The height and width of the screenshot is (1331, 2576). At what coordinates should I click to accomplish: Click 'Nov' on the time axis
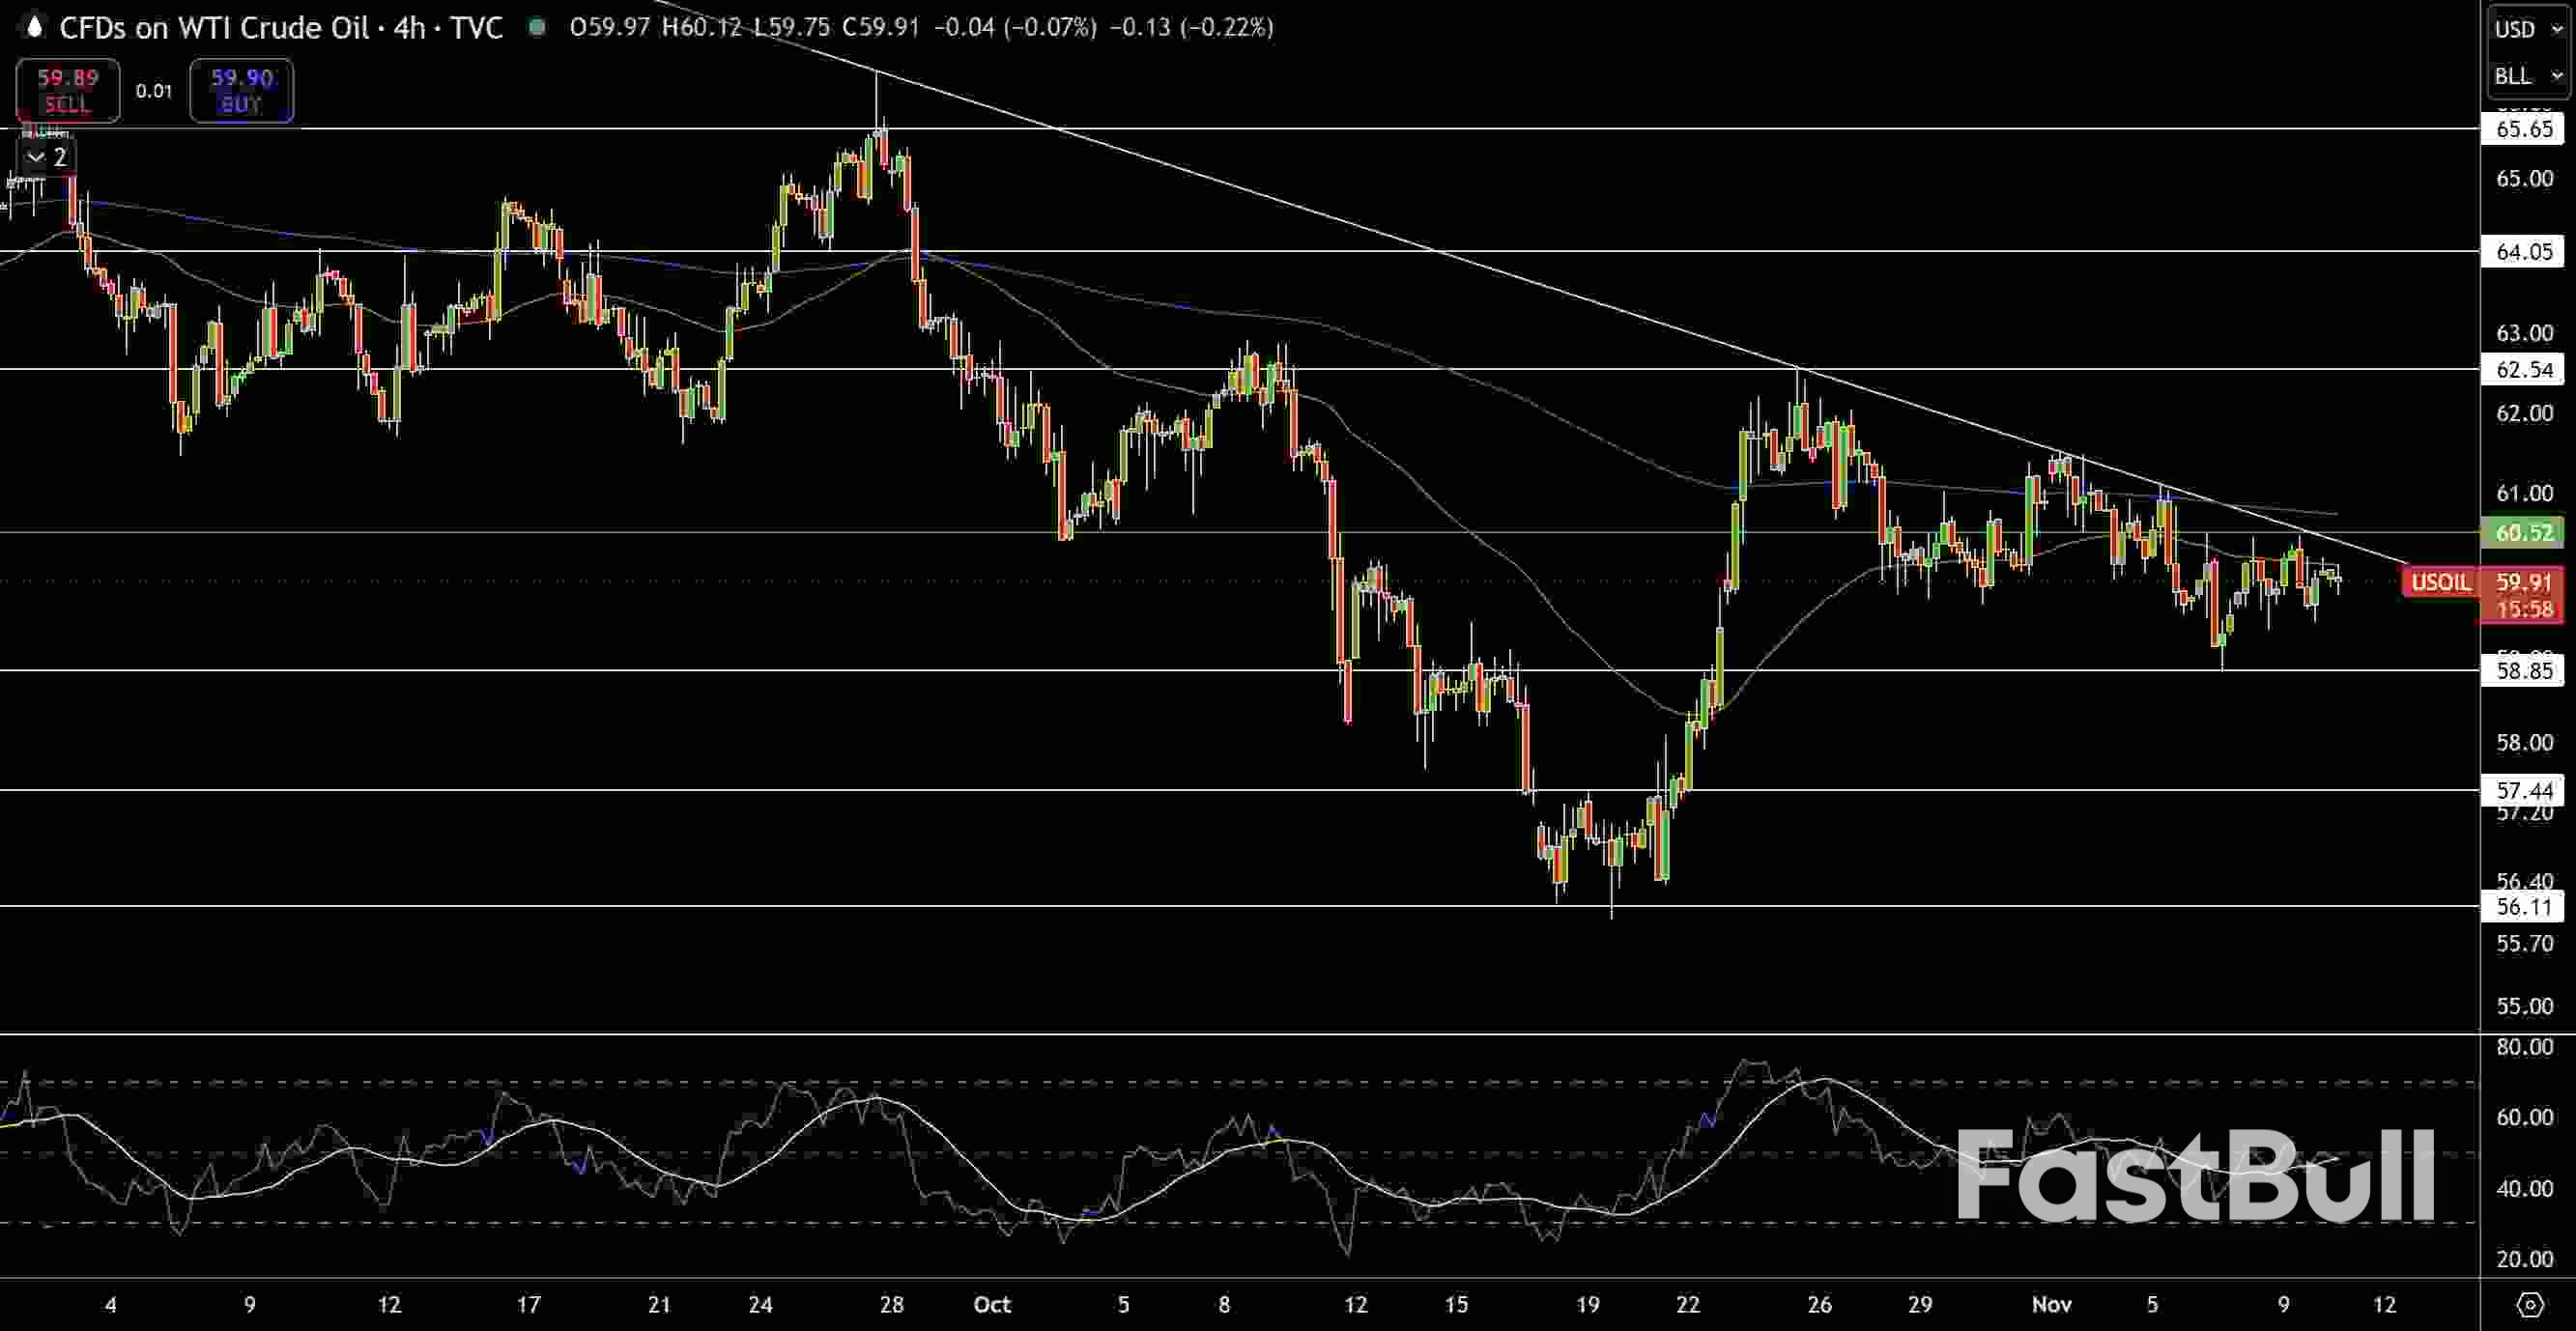coord(2051,1305)
